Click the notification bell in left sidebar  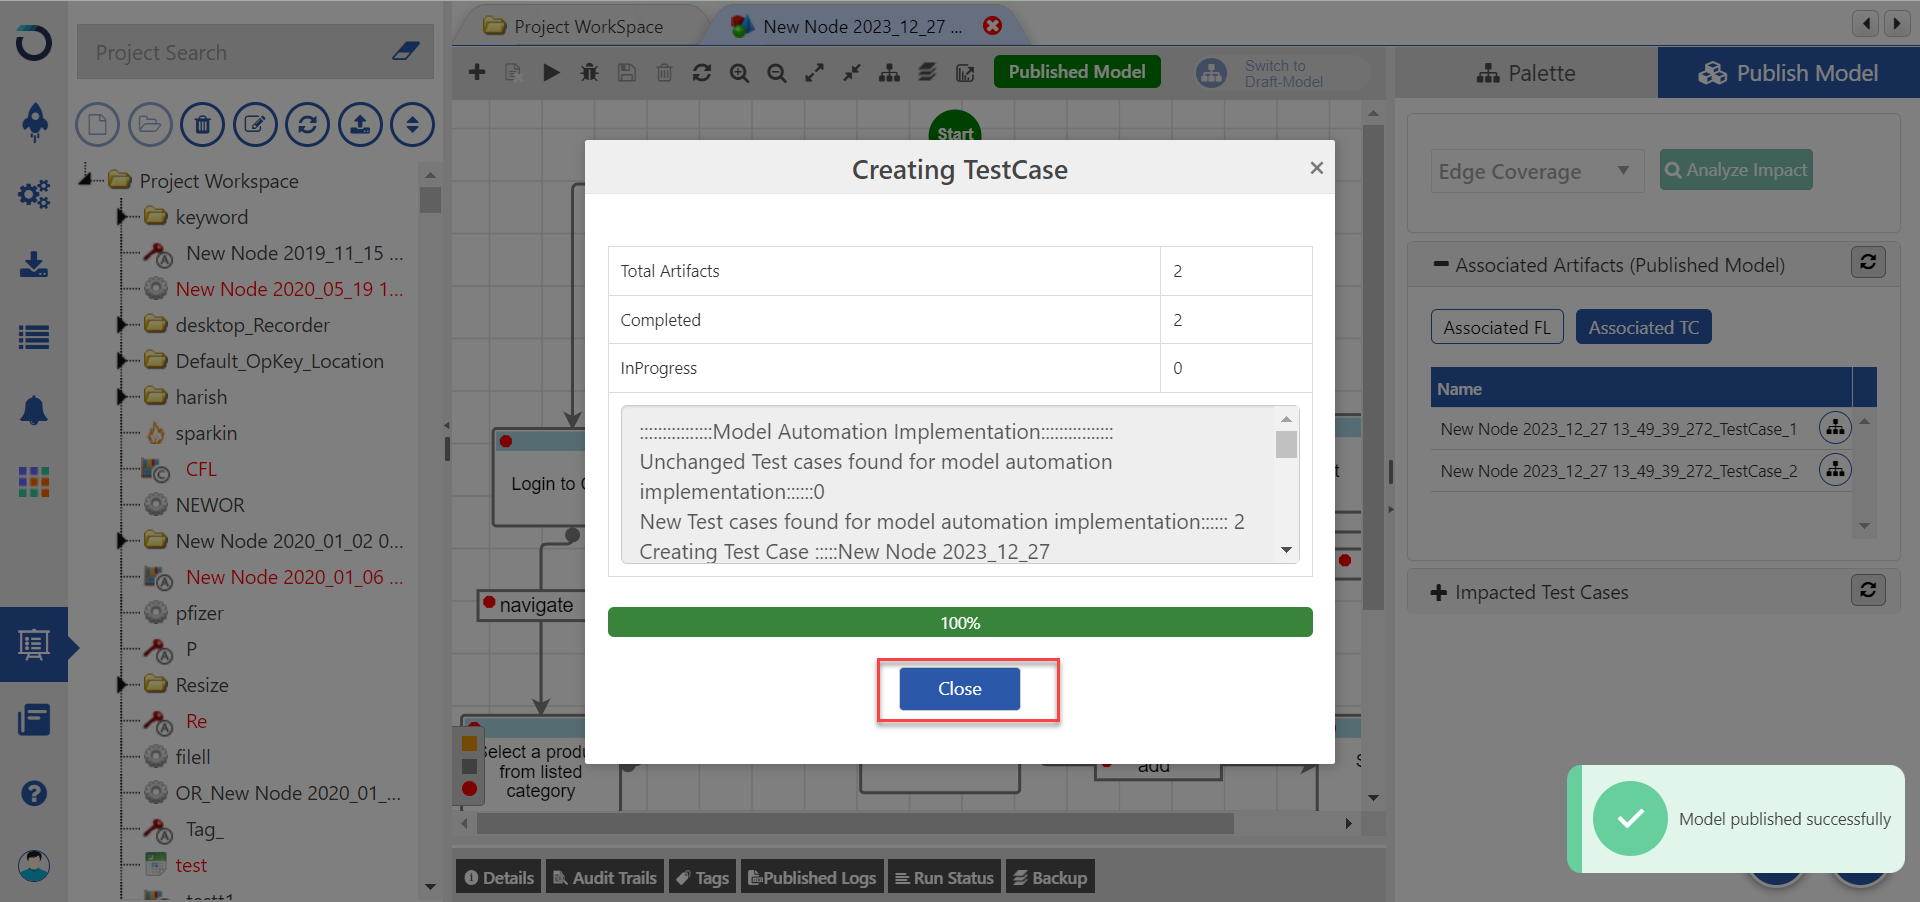pyautogui.click(x=34, y=410)
